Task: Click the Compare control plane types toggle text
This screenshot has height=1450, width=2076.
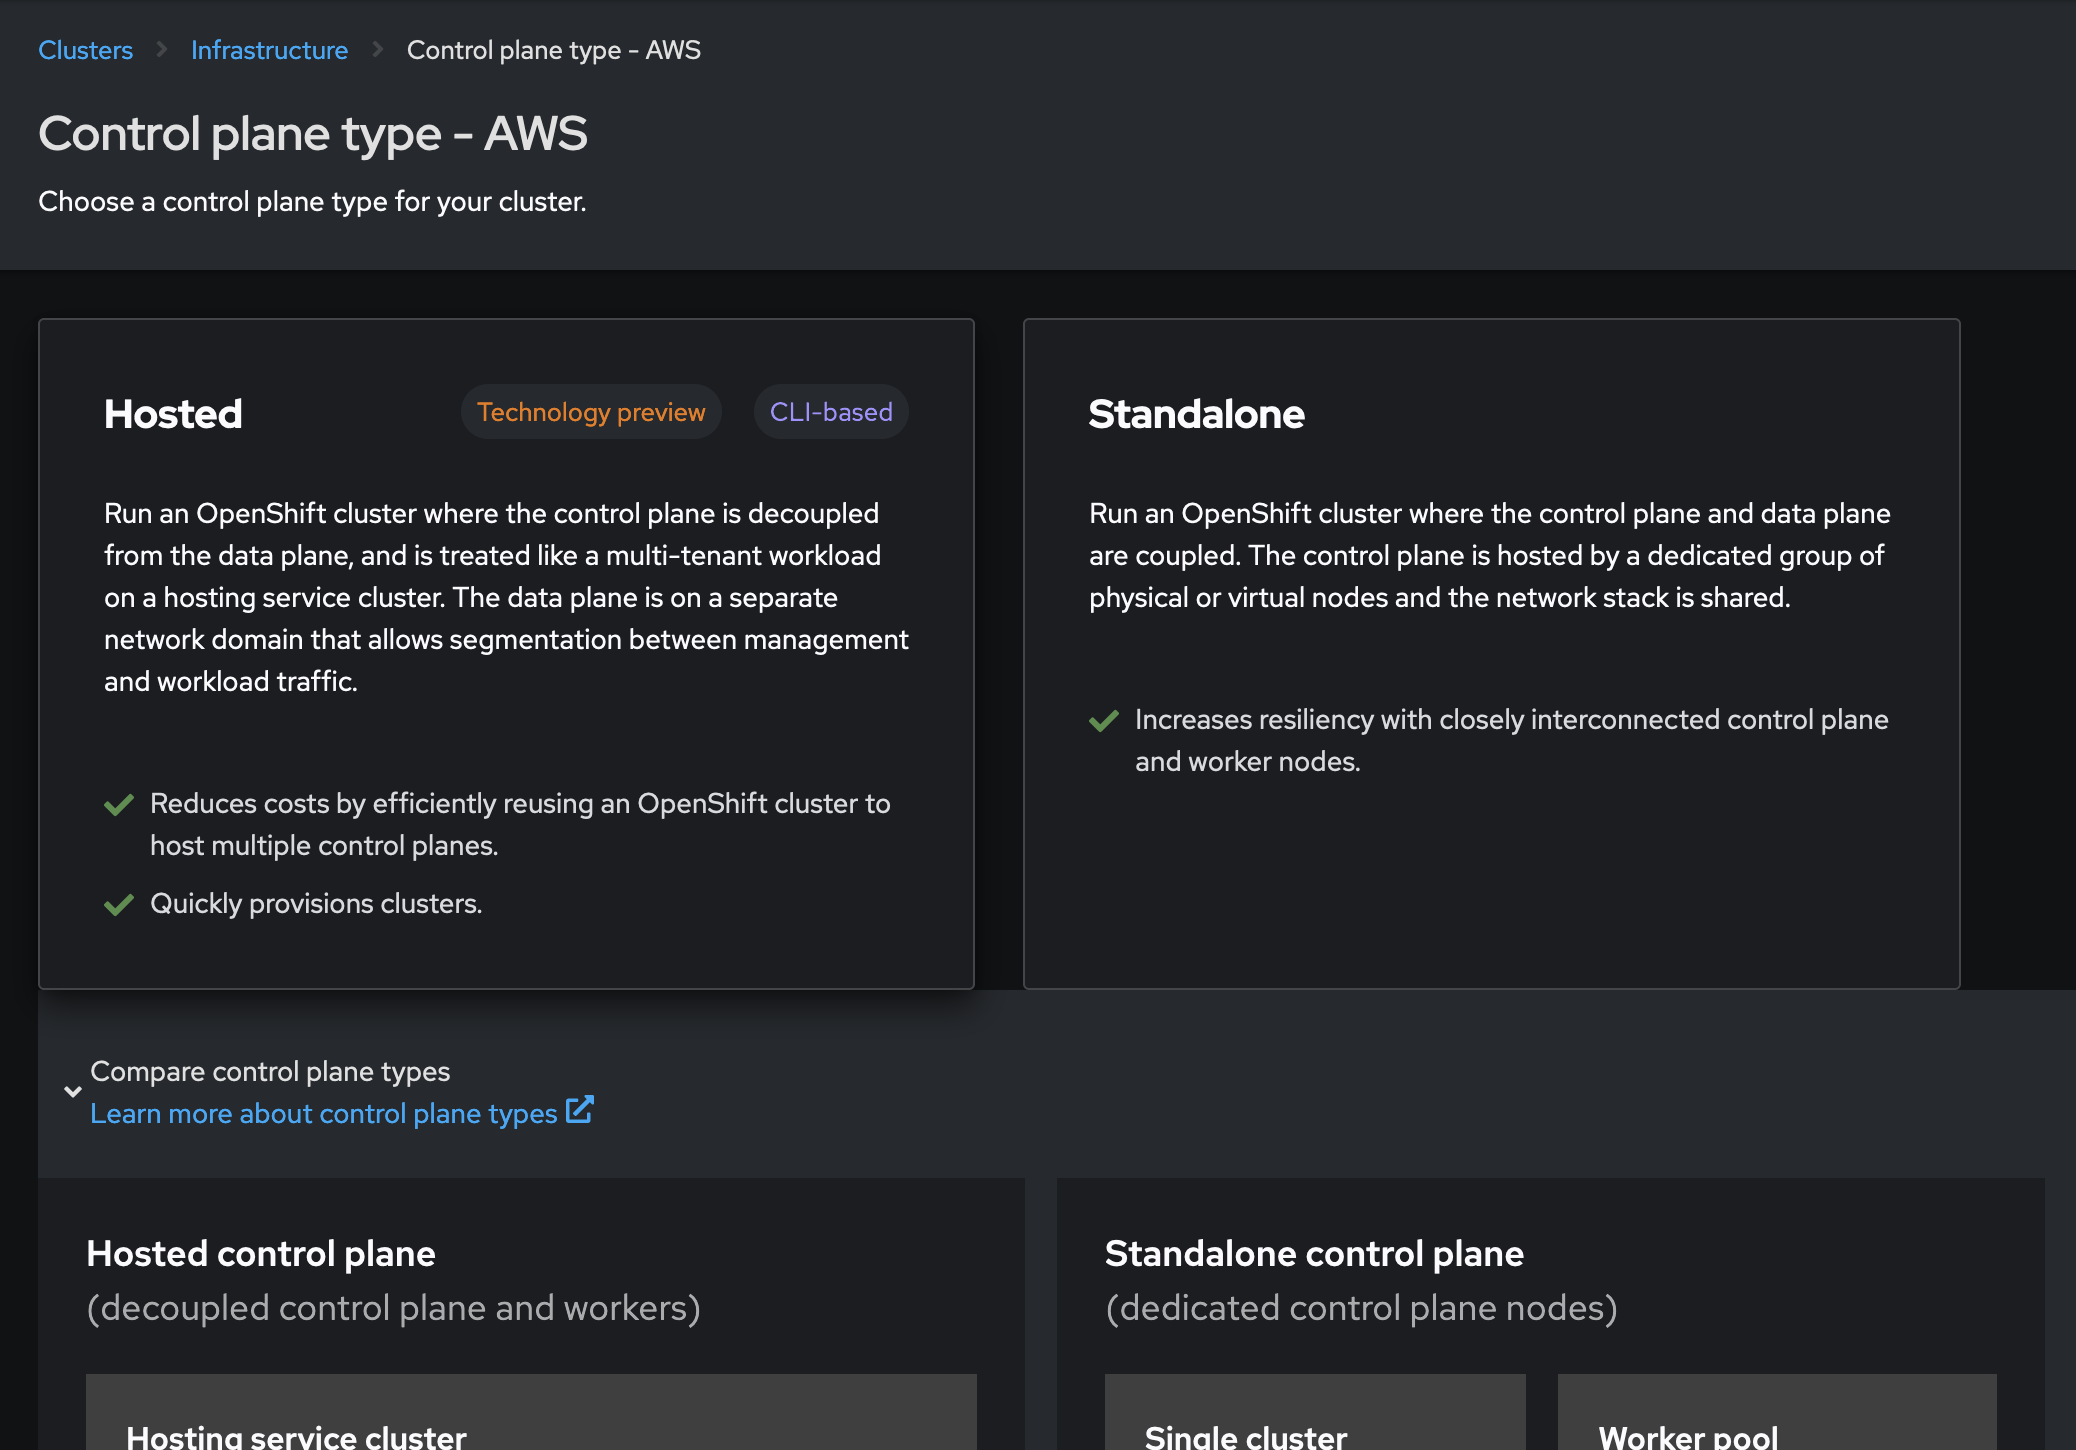Action: (270, 1072)
